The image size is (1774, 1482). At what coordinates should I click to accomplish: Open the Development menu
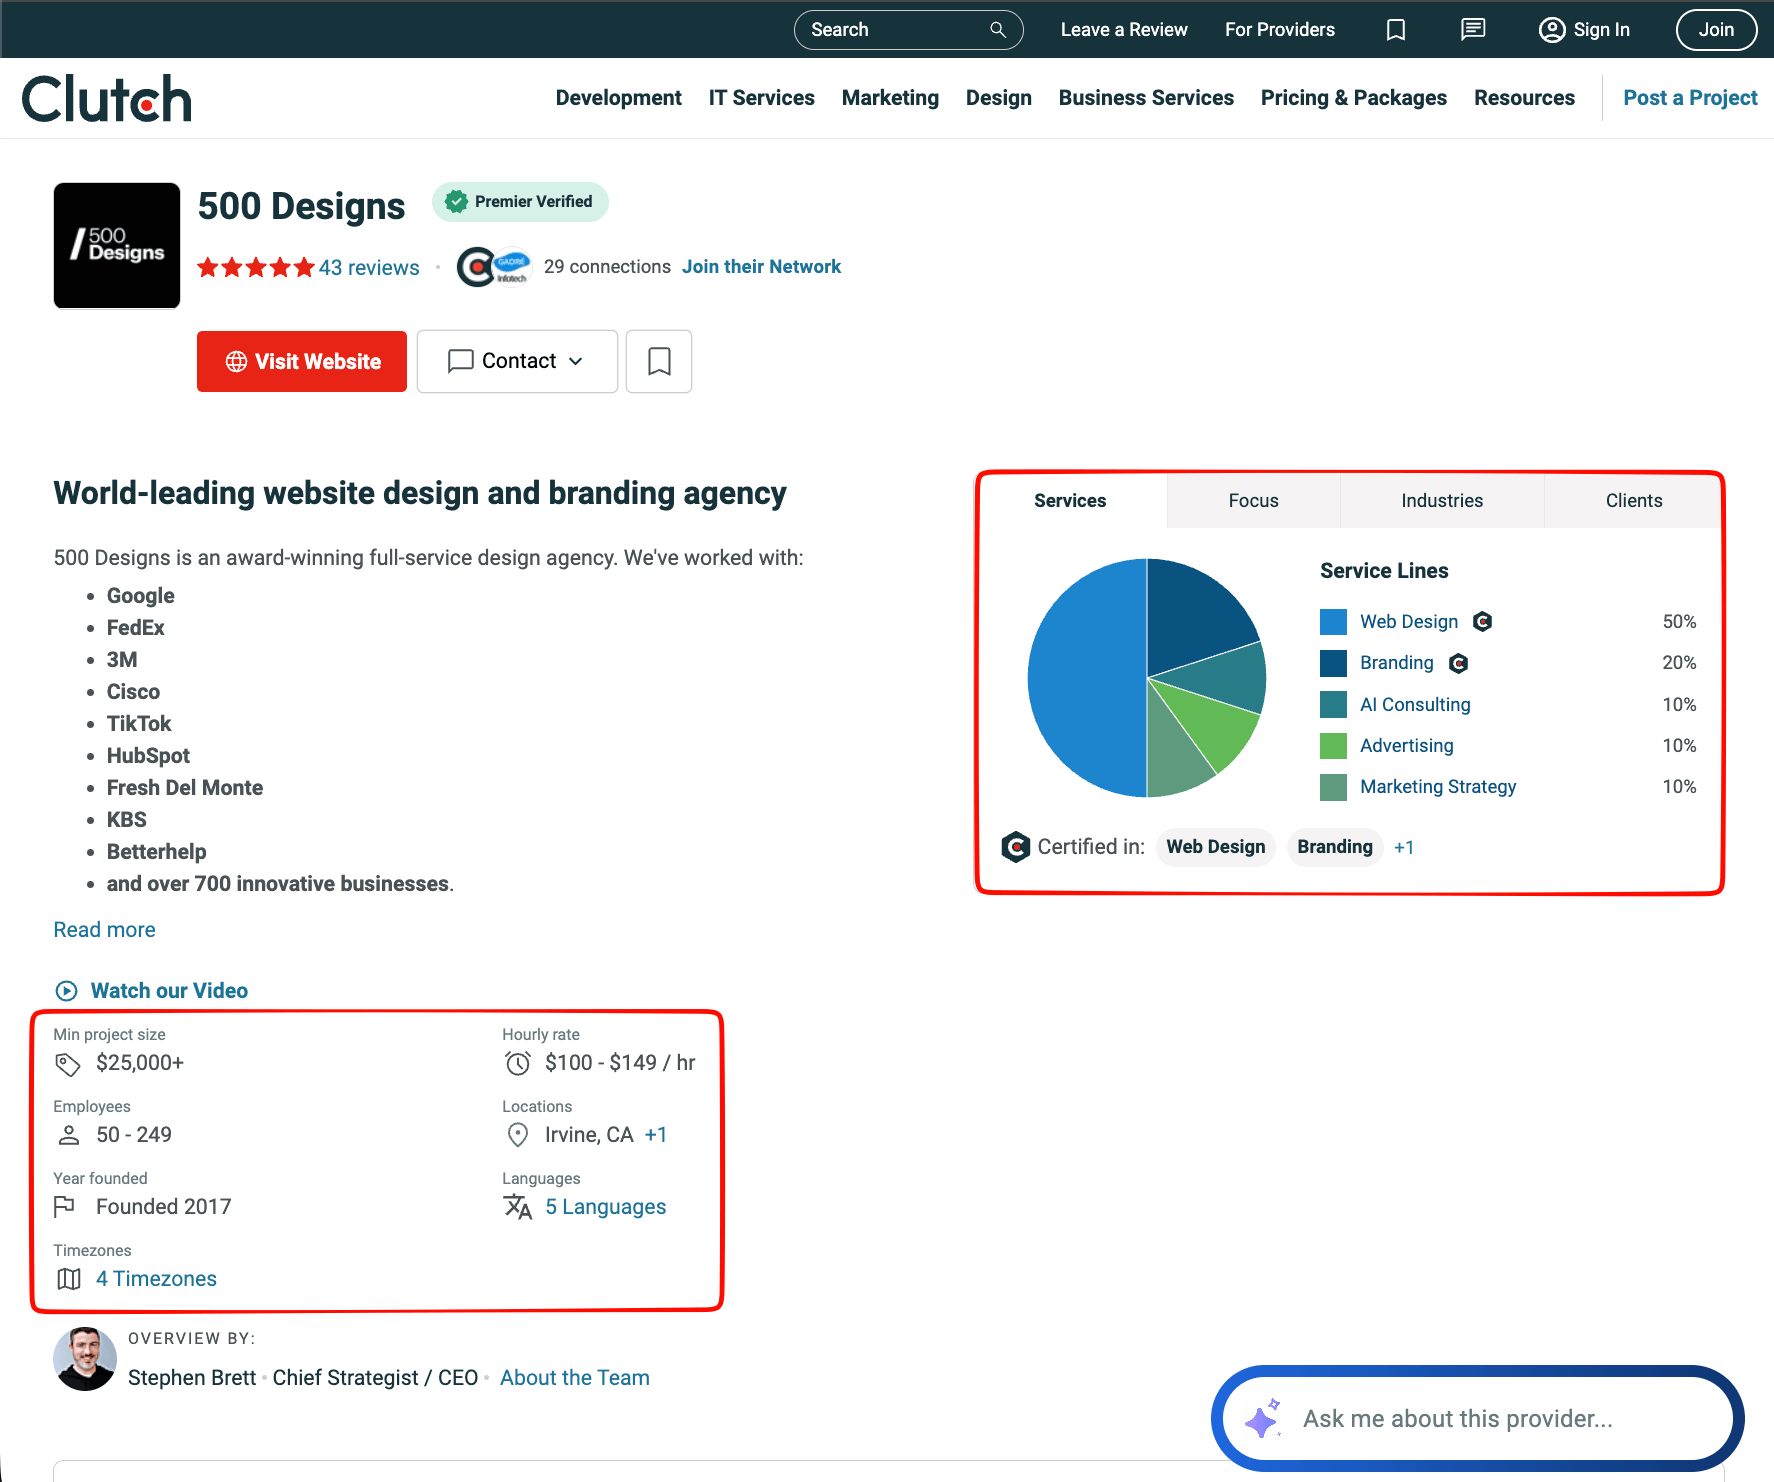tap(619, 98)
